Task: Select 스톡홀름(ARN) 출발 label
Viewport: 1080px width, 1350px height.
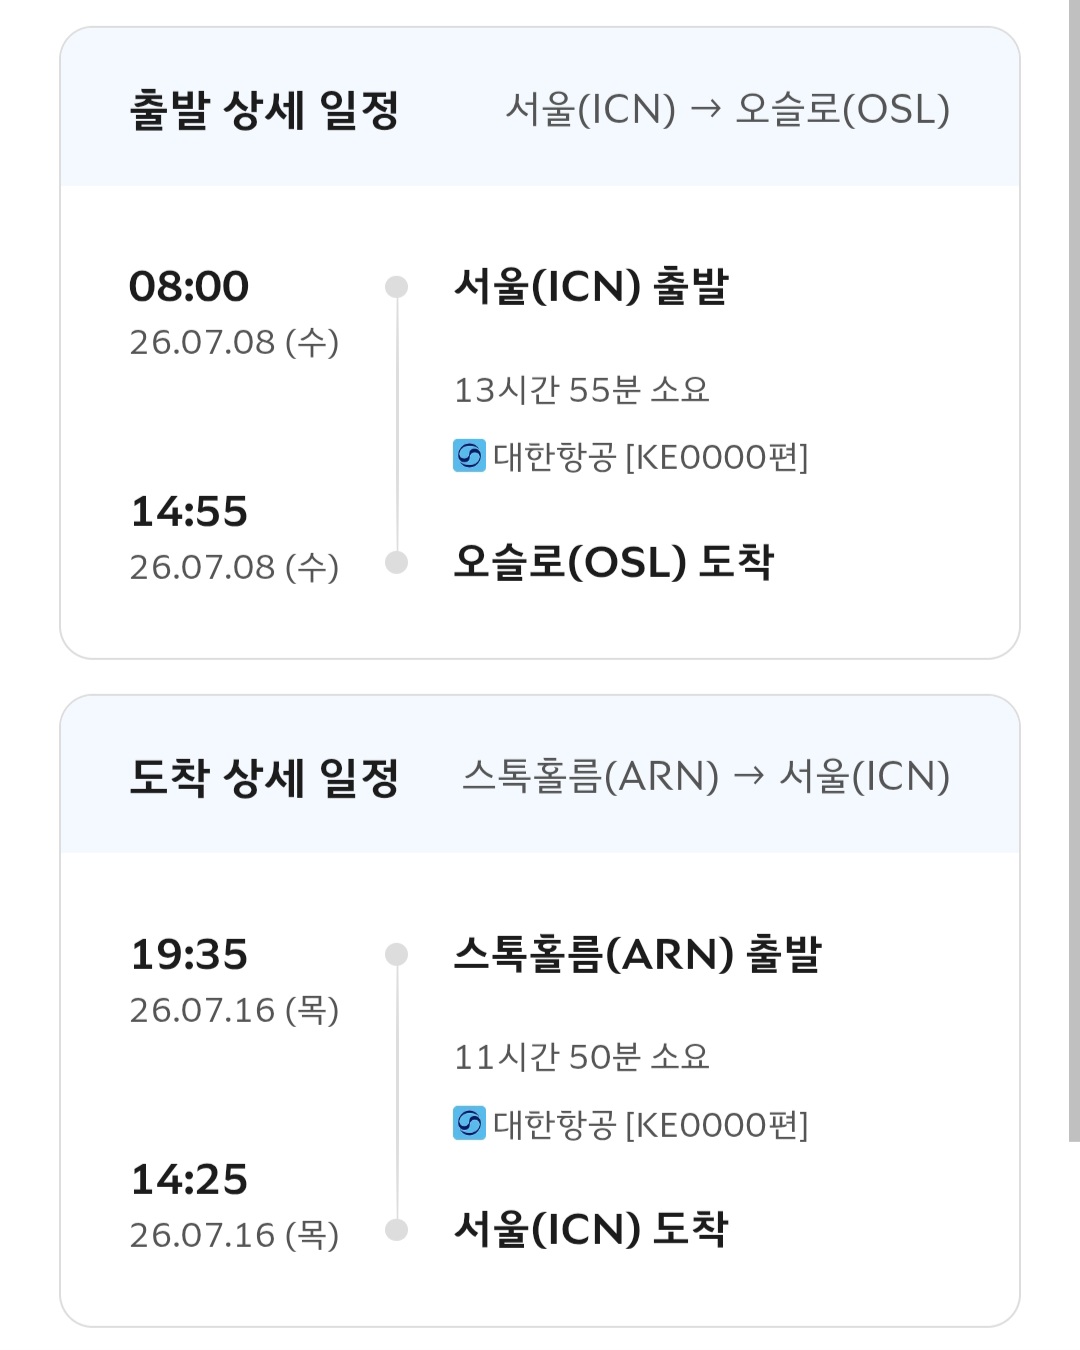Action: click(637, 954)
